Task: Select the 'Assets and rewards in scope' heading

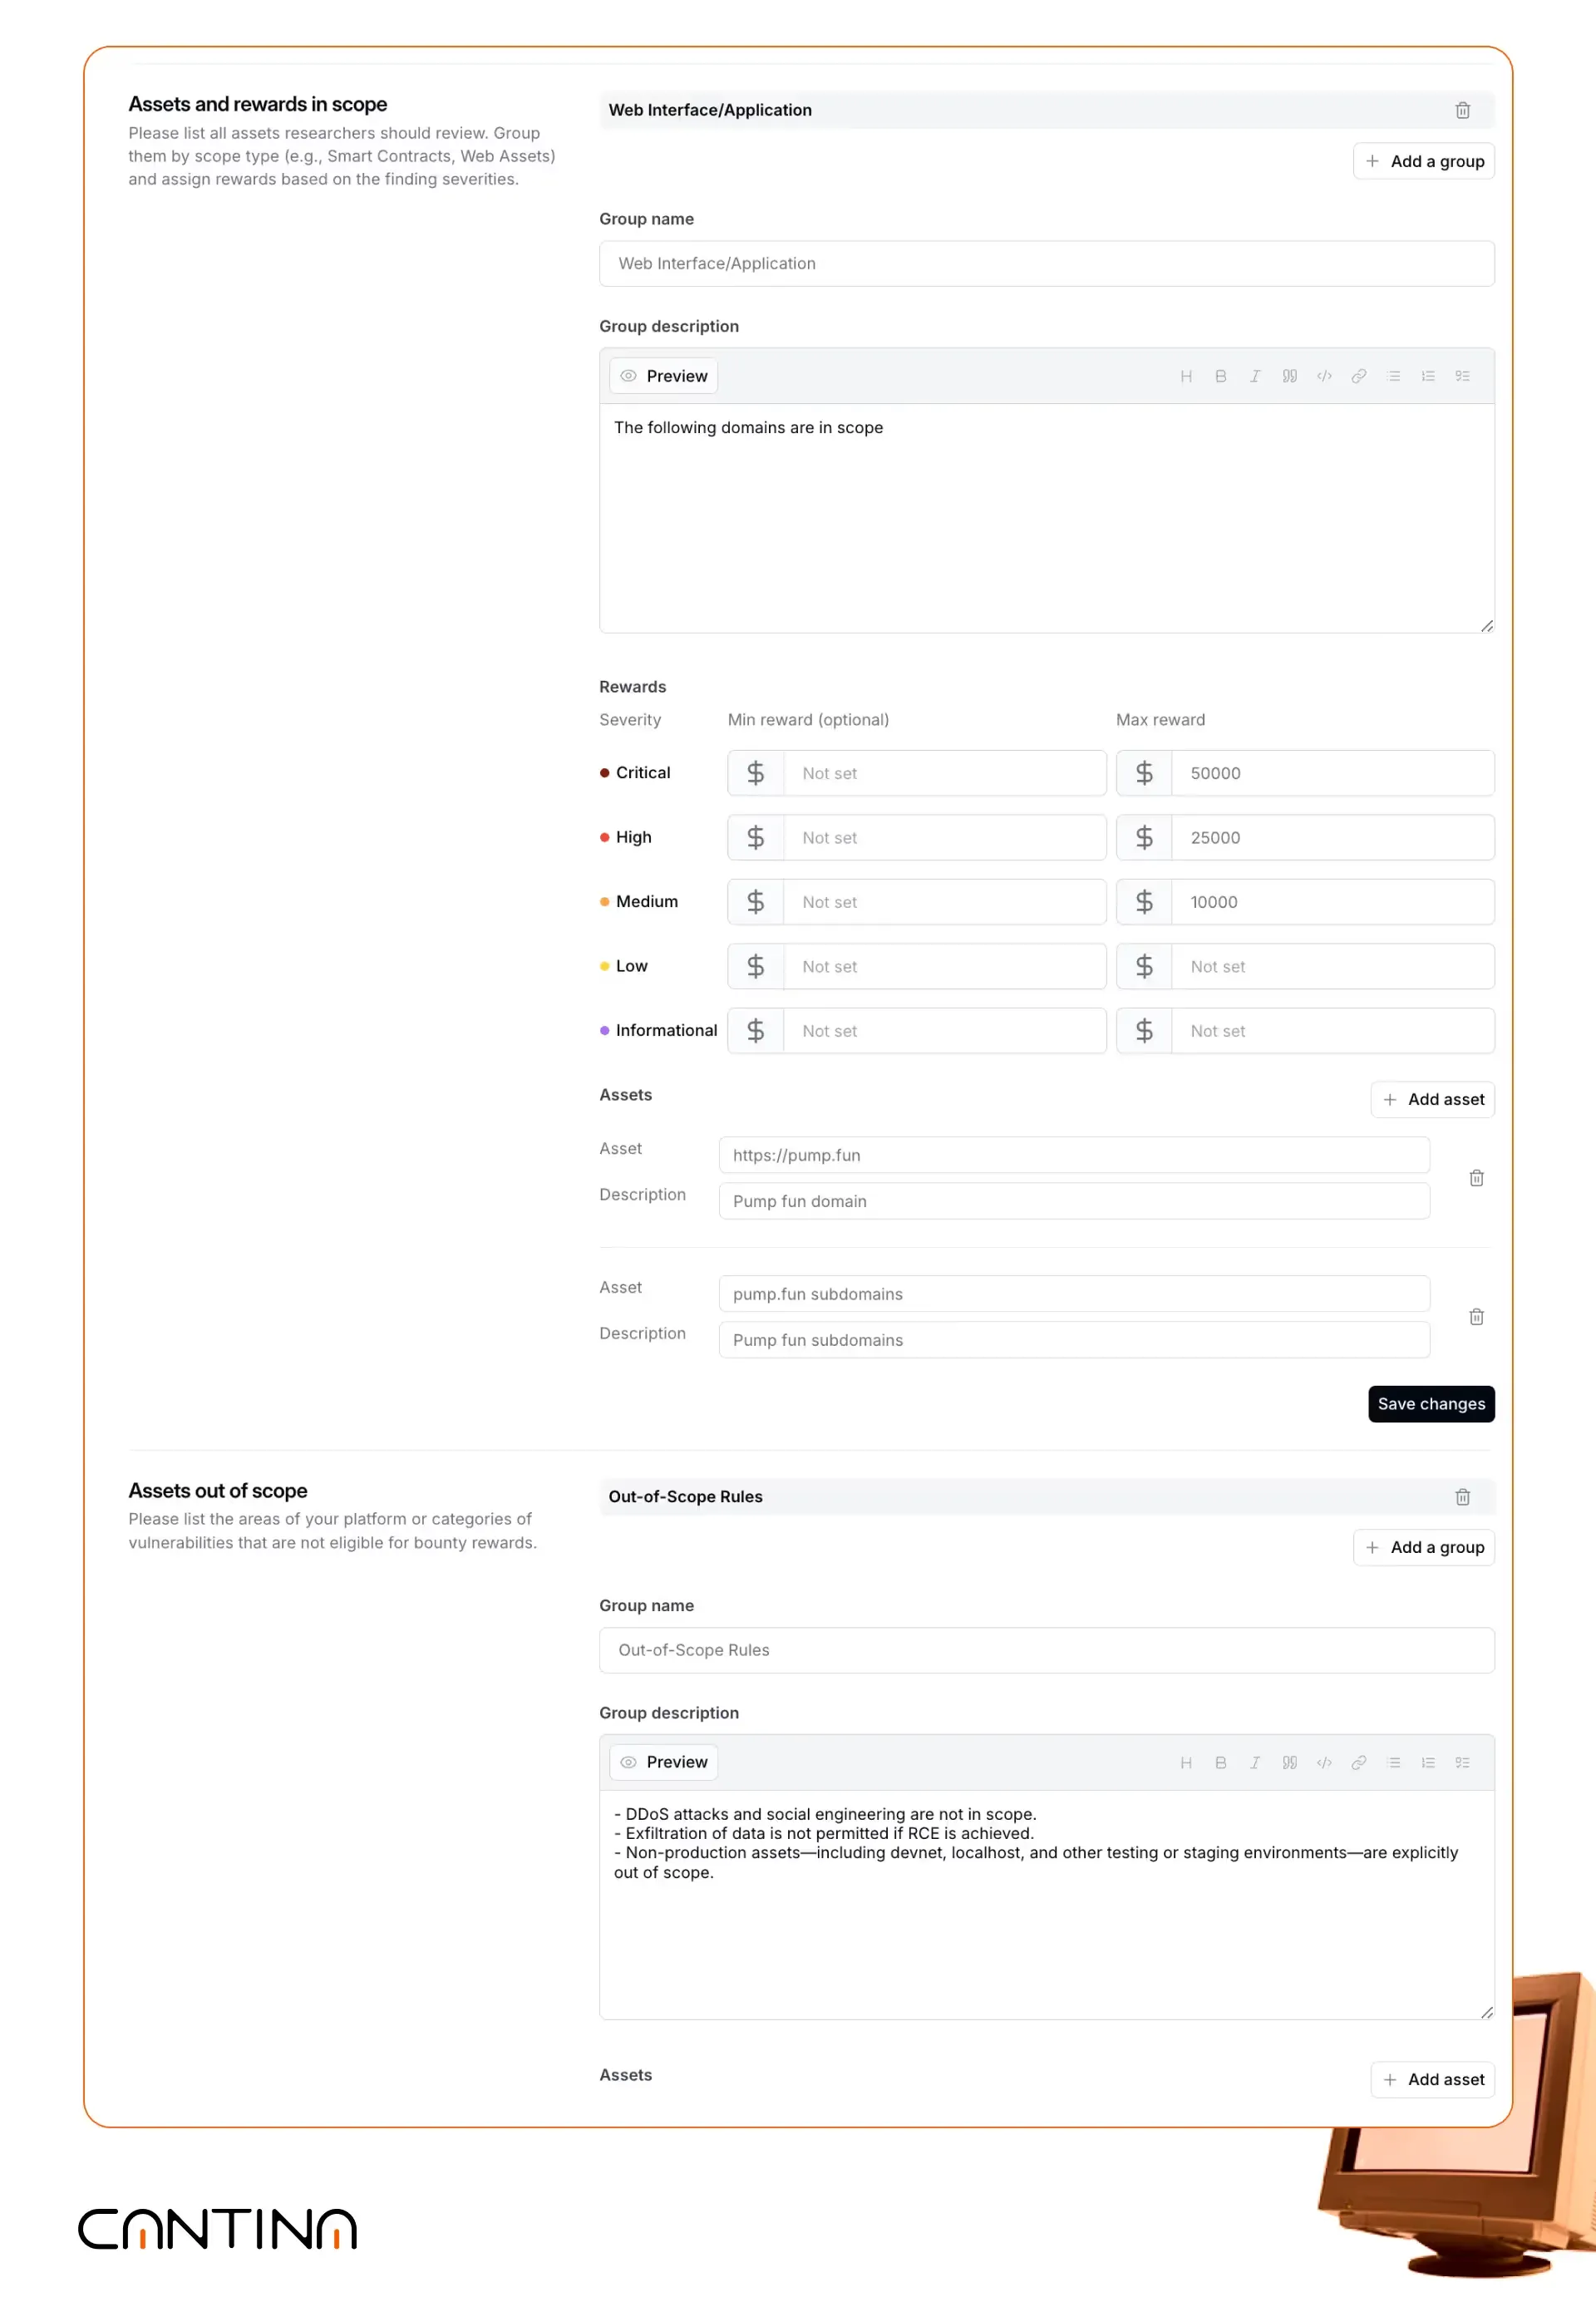Action: (x=257, y=104)
